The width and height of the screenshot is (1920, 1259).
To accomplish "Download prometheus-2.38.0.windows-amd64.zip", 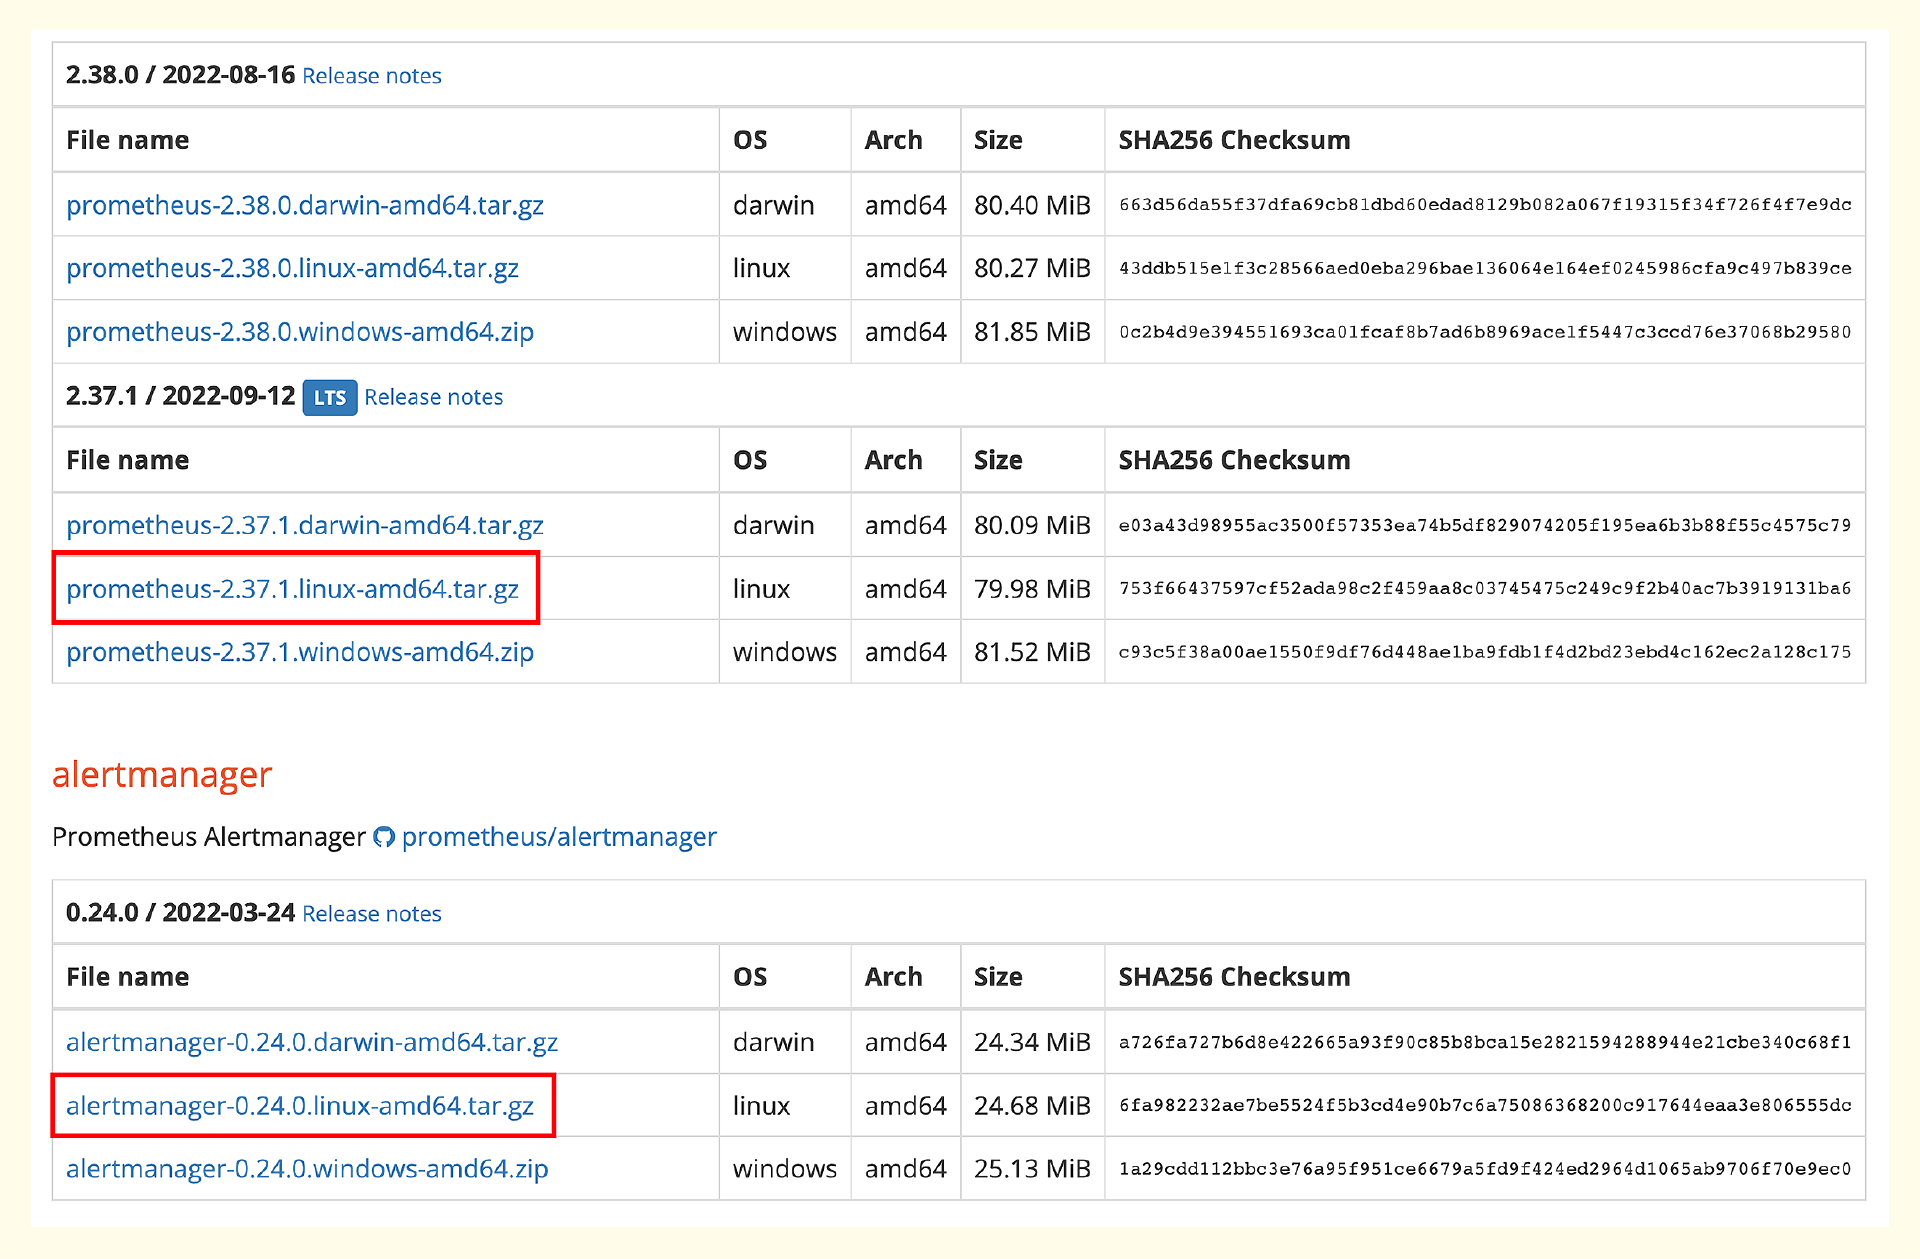I will click(300, 332).
